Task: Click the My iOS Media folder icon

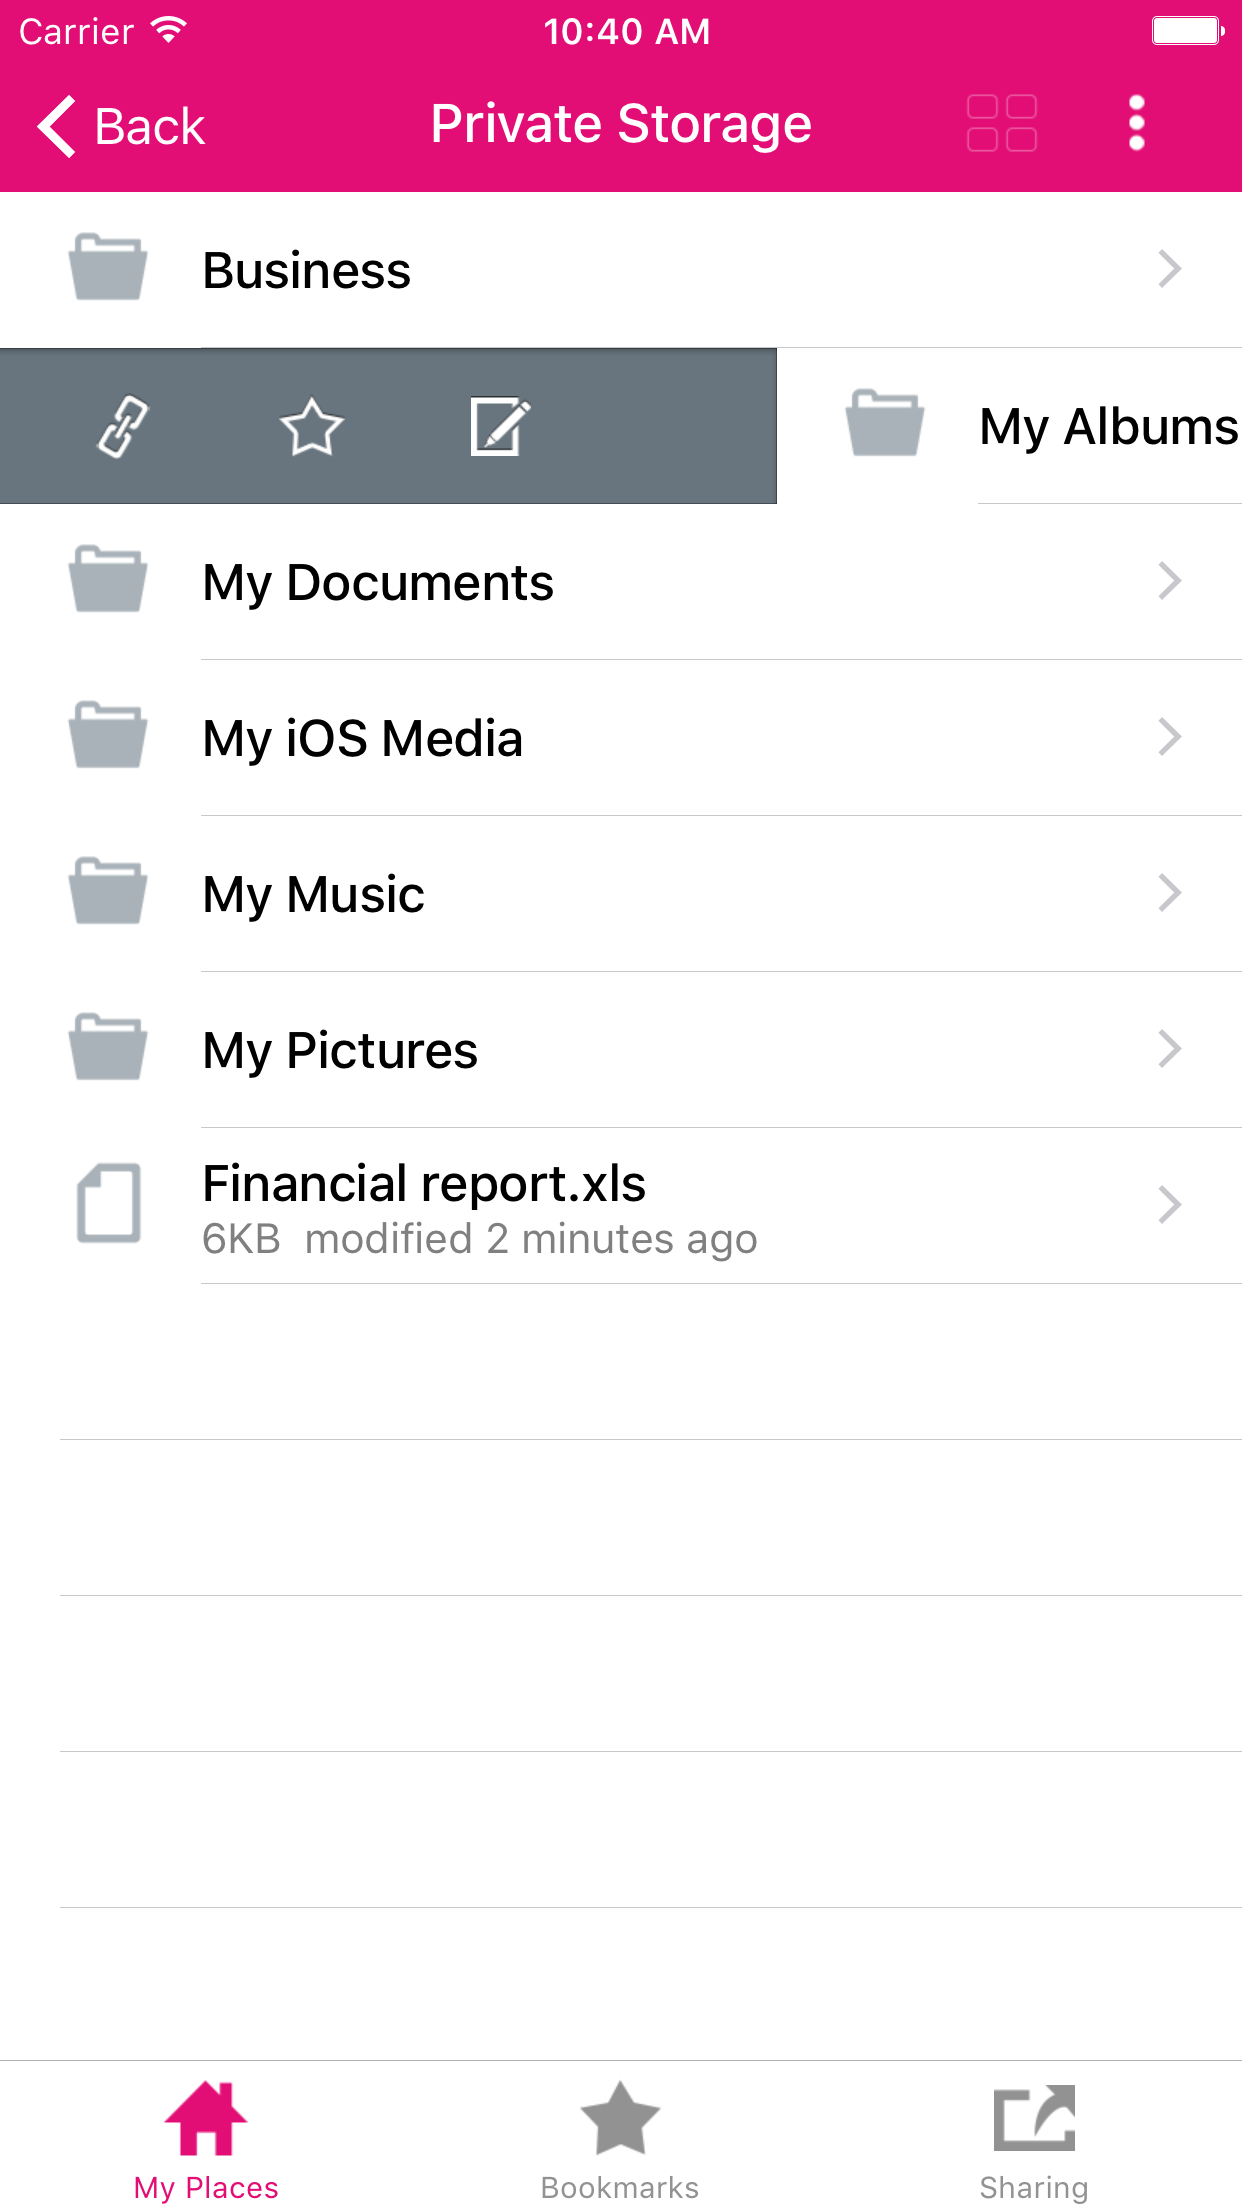Action: pyautogui.click(x=108, y=737)
